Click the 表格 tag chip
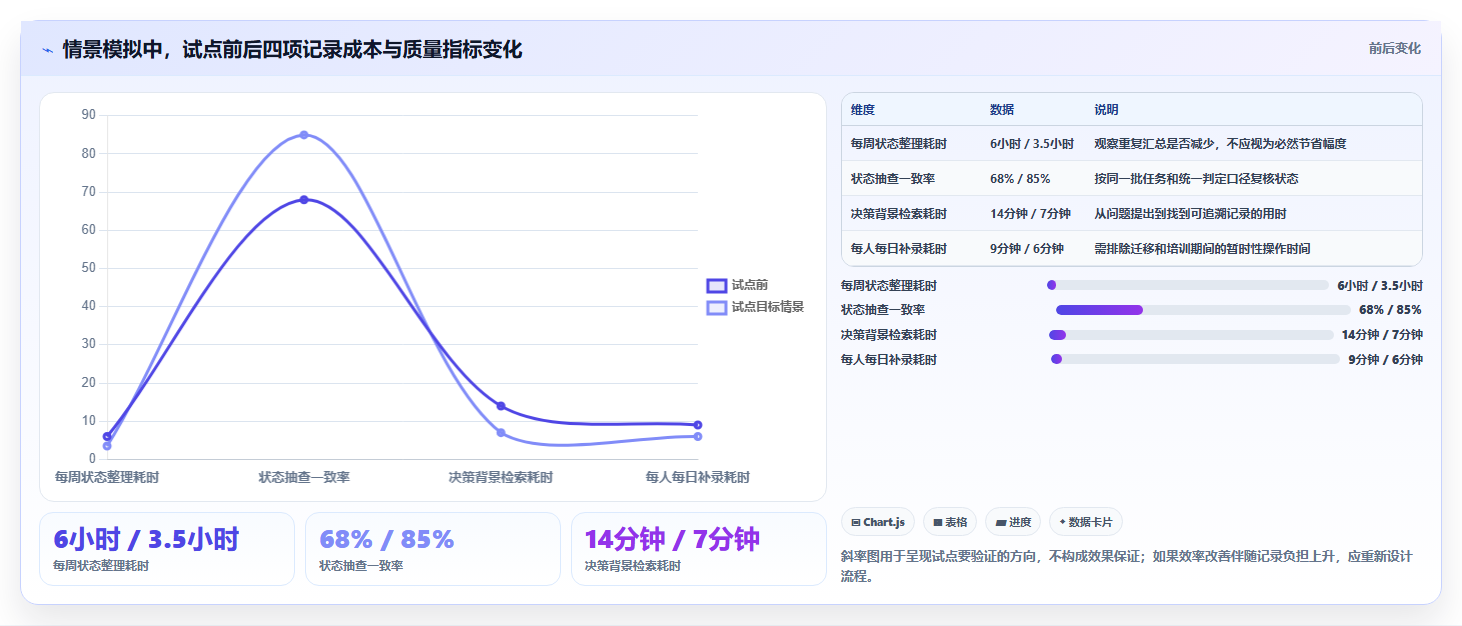1462x626 pixels. pos(950,522)
